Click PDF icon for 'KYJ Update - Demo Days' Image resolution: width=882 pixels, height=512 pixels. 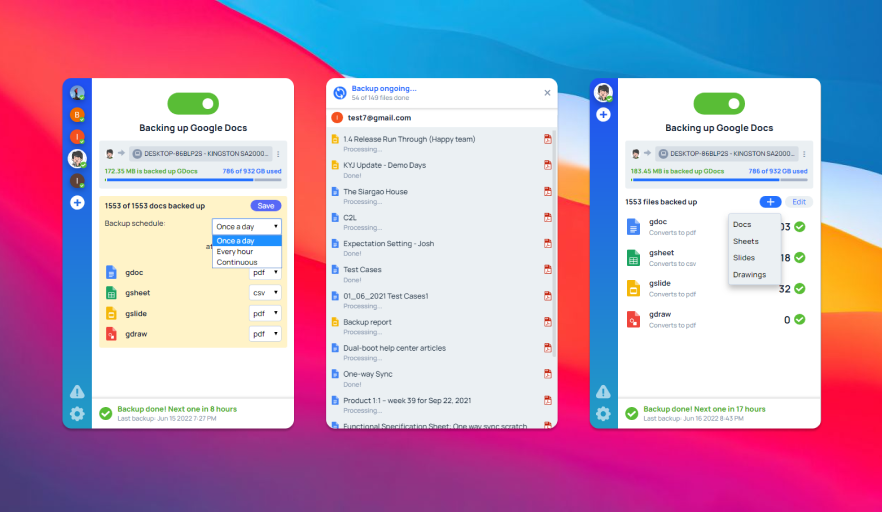click(x=547, y=165)
